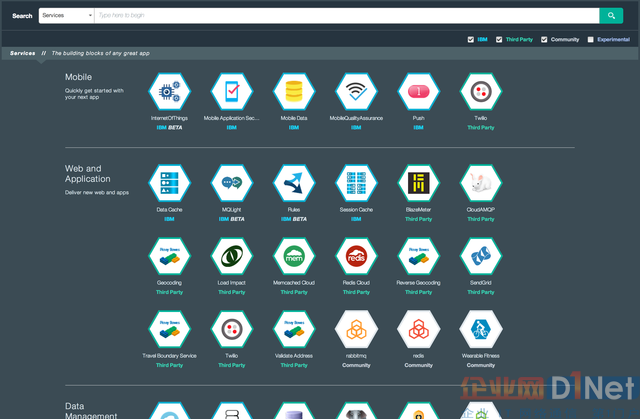This screenshot has height=419, width=640.
Task: Click the 'Session Cache' service name
Action: (356, 209)
